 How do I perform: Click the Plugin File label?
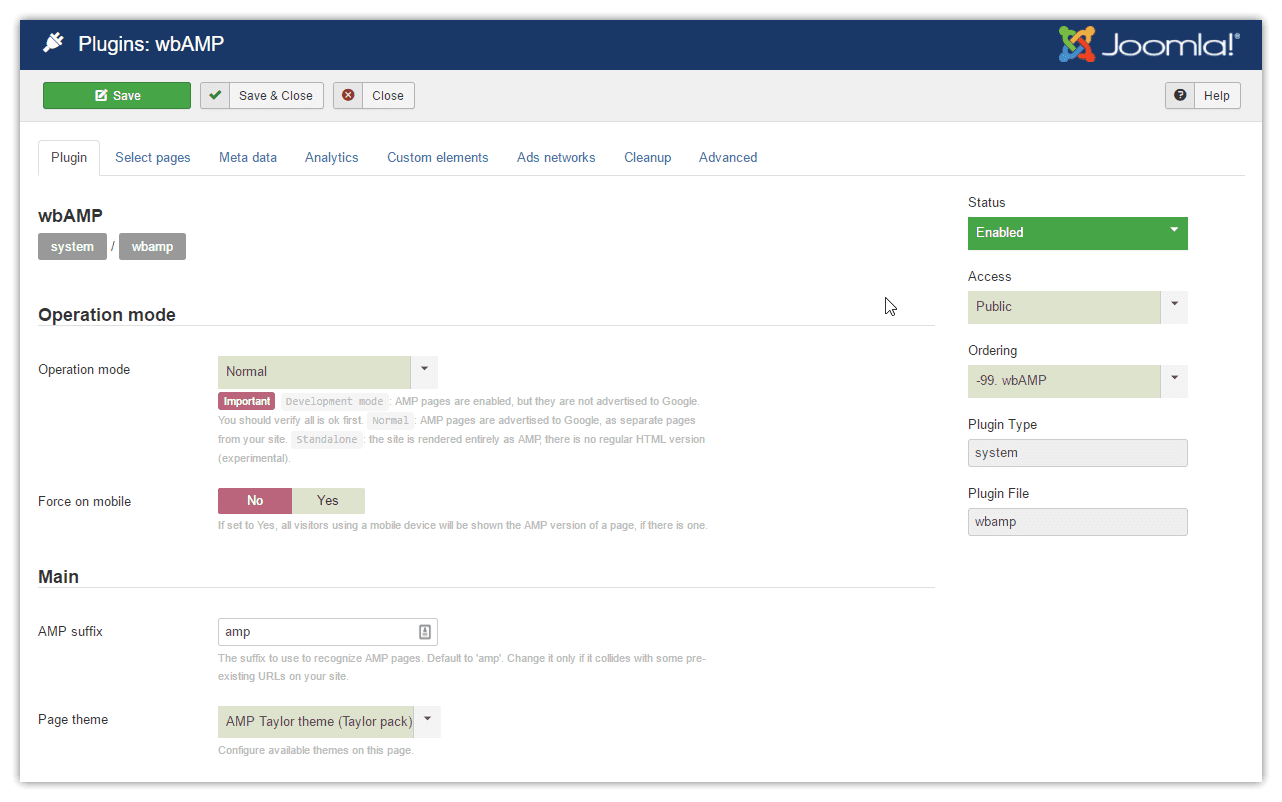[x=998, y=494]
